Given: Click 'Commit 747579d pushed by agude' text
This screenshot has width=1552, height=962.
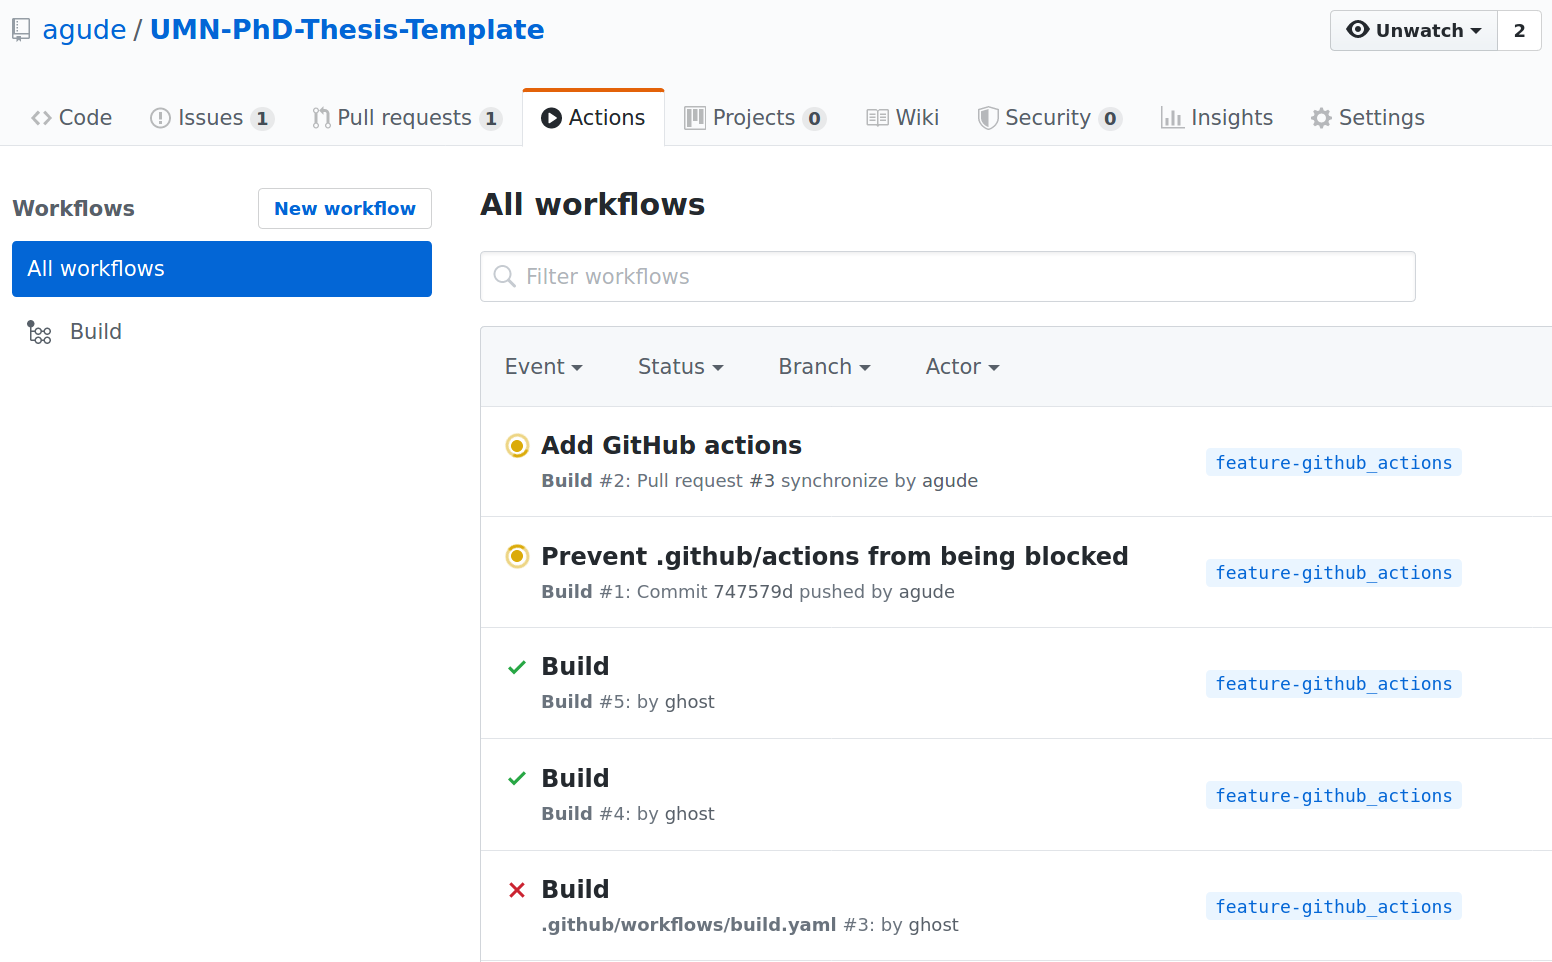Looking at the screenshot, I should pyautogui.click(x=796, y=592).
